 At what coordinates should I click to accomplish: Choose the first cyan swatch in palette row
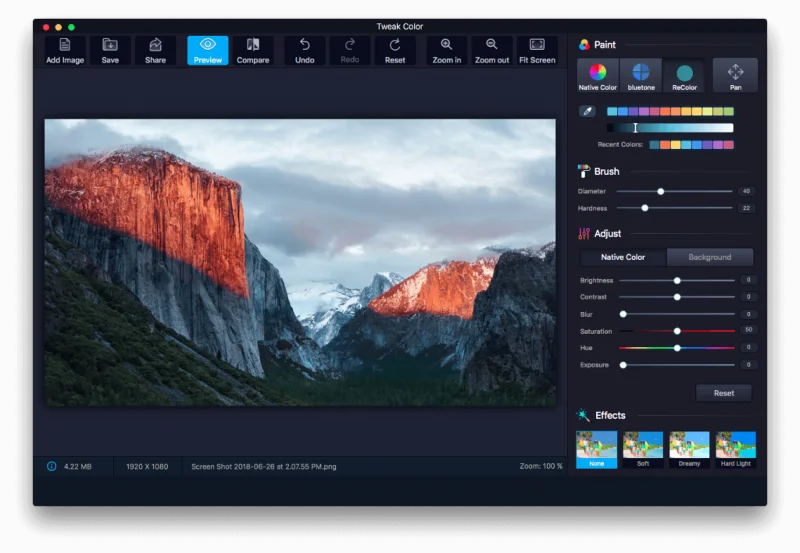click(x=612, y=111)
